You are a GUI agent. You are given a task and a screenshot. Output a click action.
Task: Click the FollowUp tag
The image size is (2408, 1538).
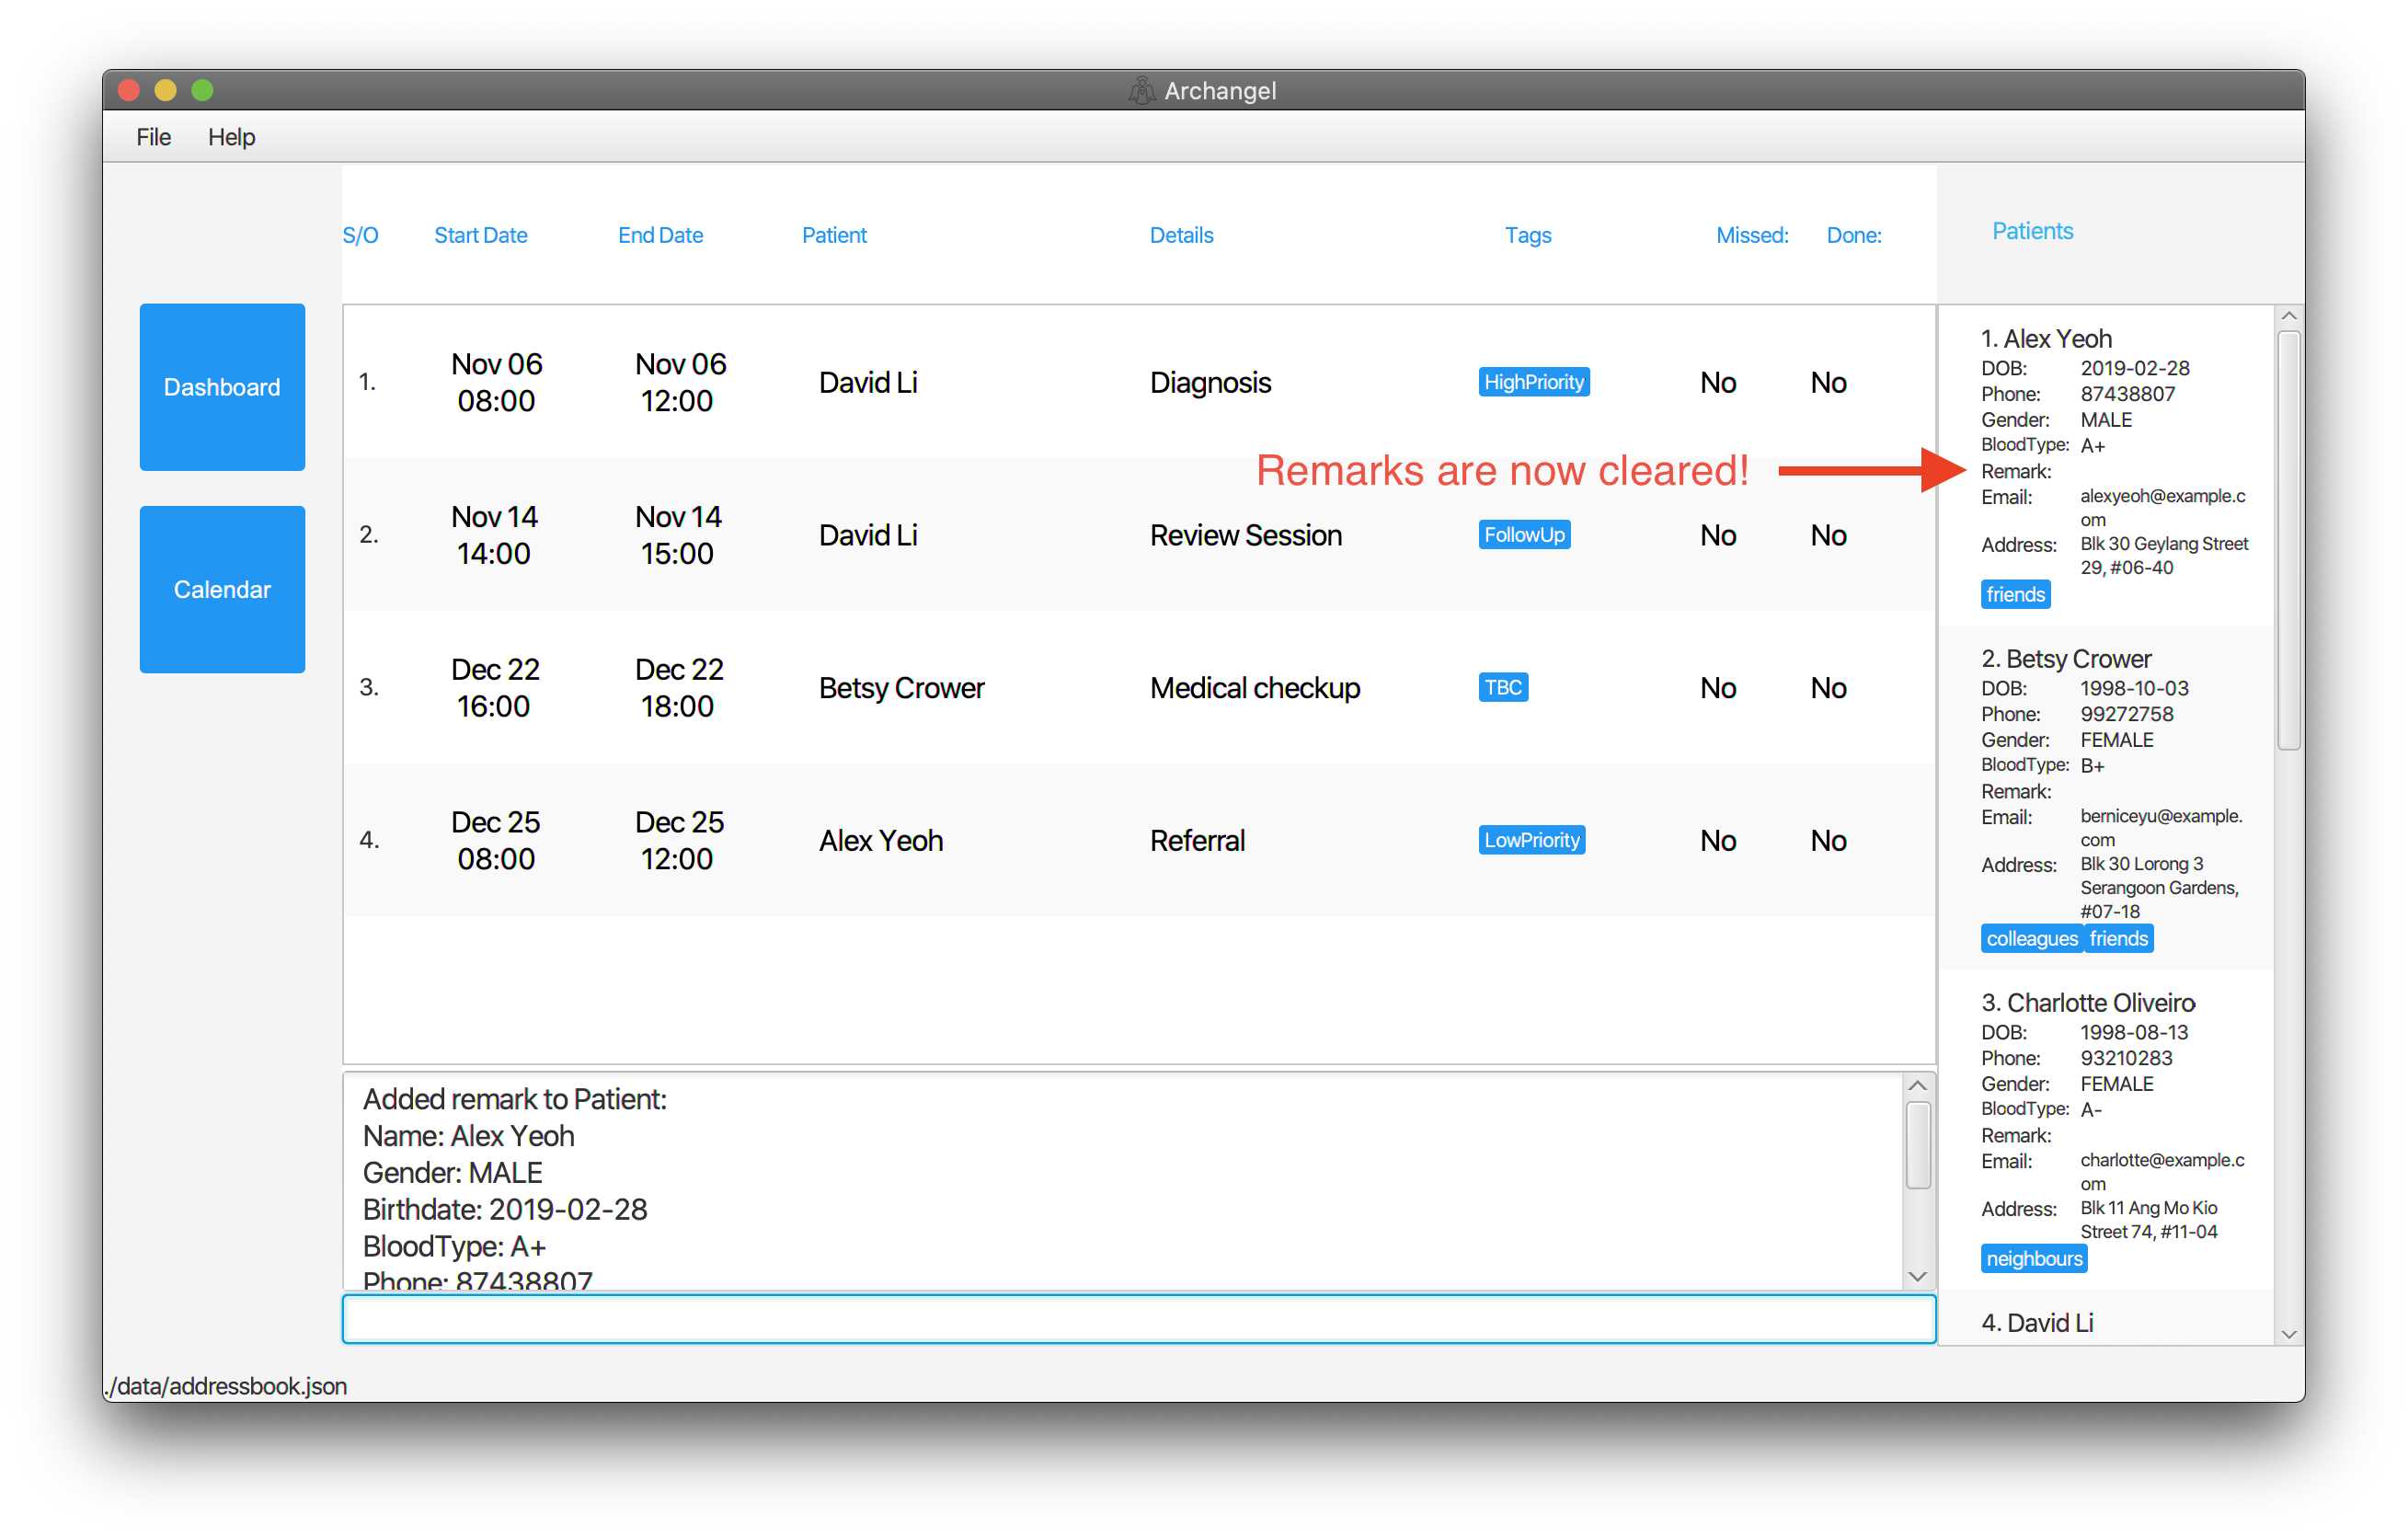tap(1524, 535)
